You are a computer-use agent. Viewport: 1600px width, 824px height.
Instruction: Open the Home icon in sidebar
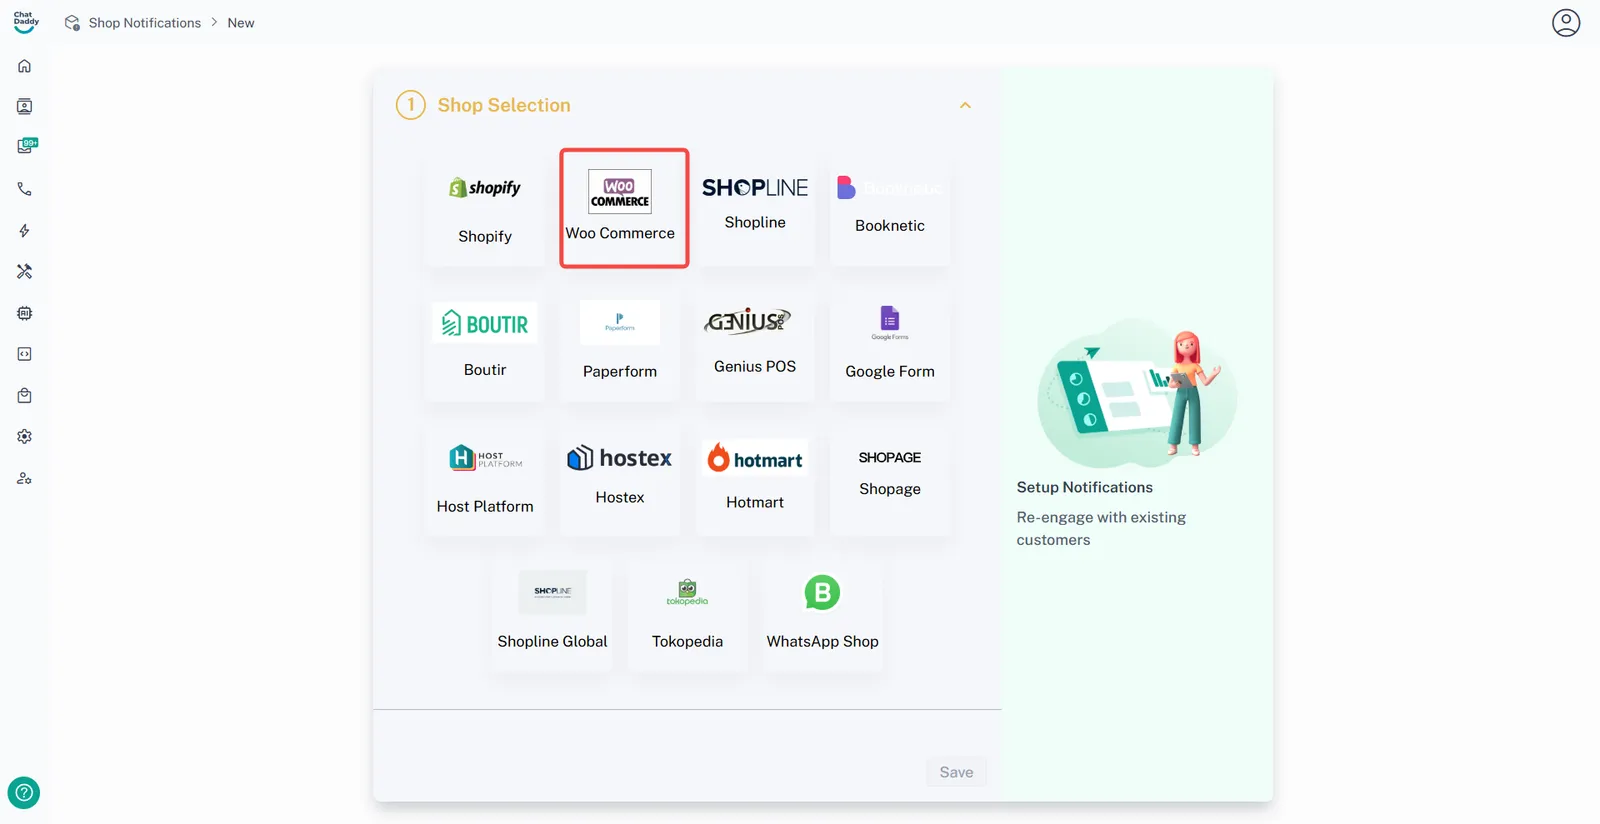tap(25, 66)
